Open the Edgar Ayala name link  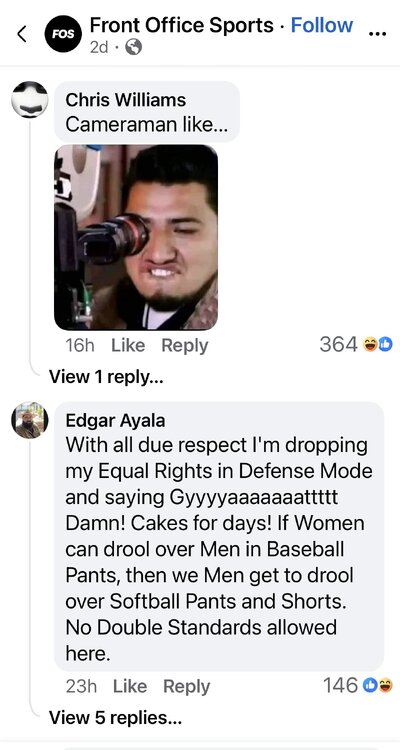(115, 420)
